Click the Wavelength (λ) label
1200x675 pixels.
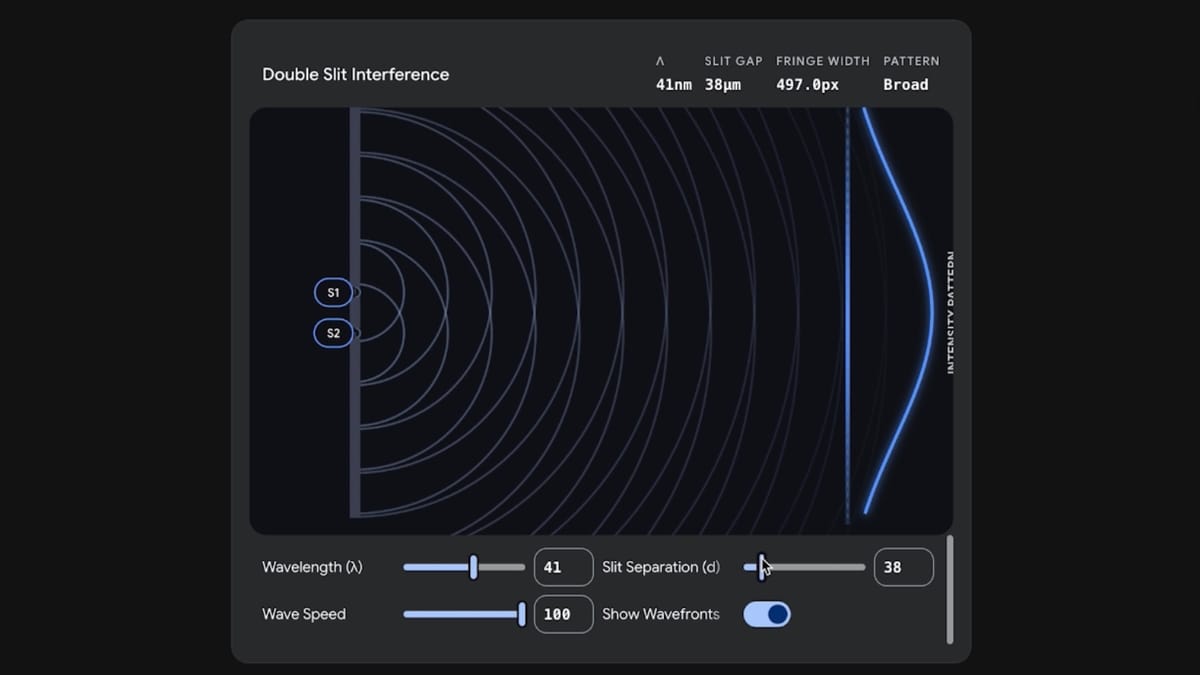pos(314,567)
